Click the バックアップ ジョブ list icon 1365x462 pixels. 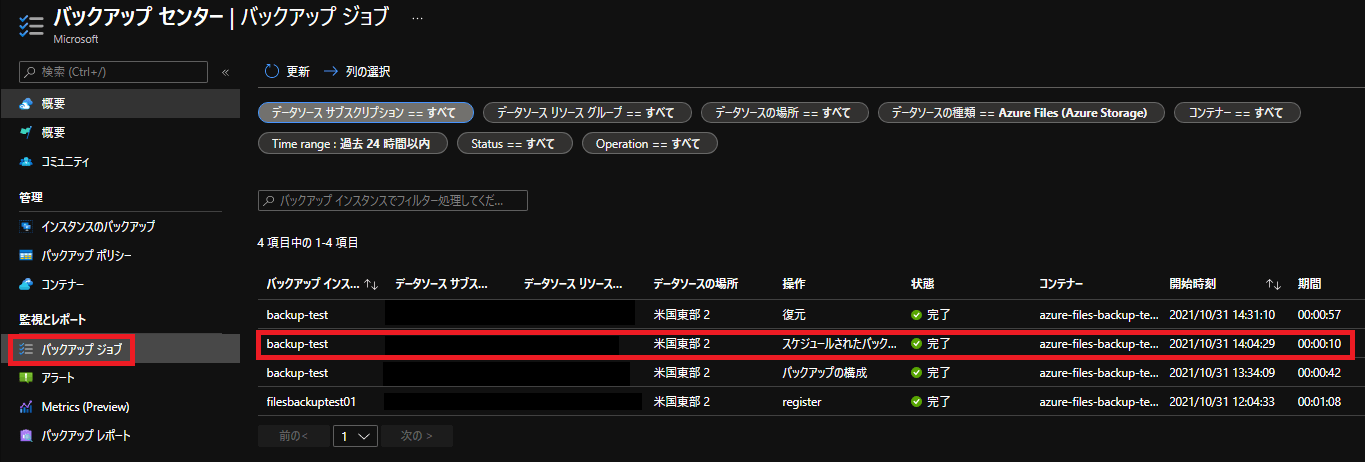26,349
